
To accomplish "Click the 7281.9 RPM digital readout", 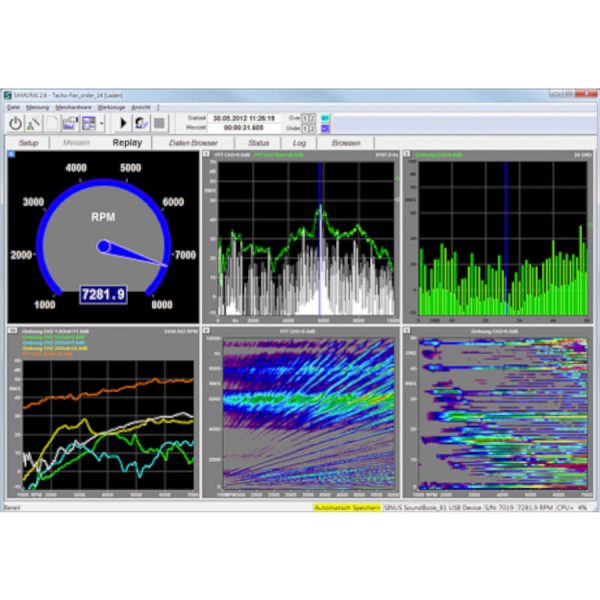I will (103, 295).
